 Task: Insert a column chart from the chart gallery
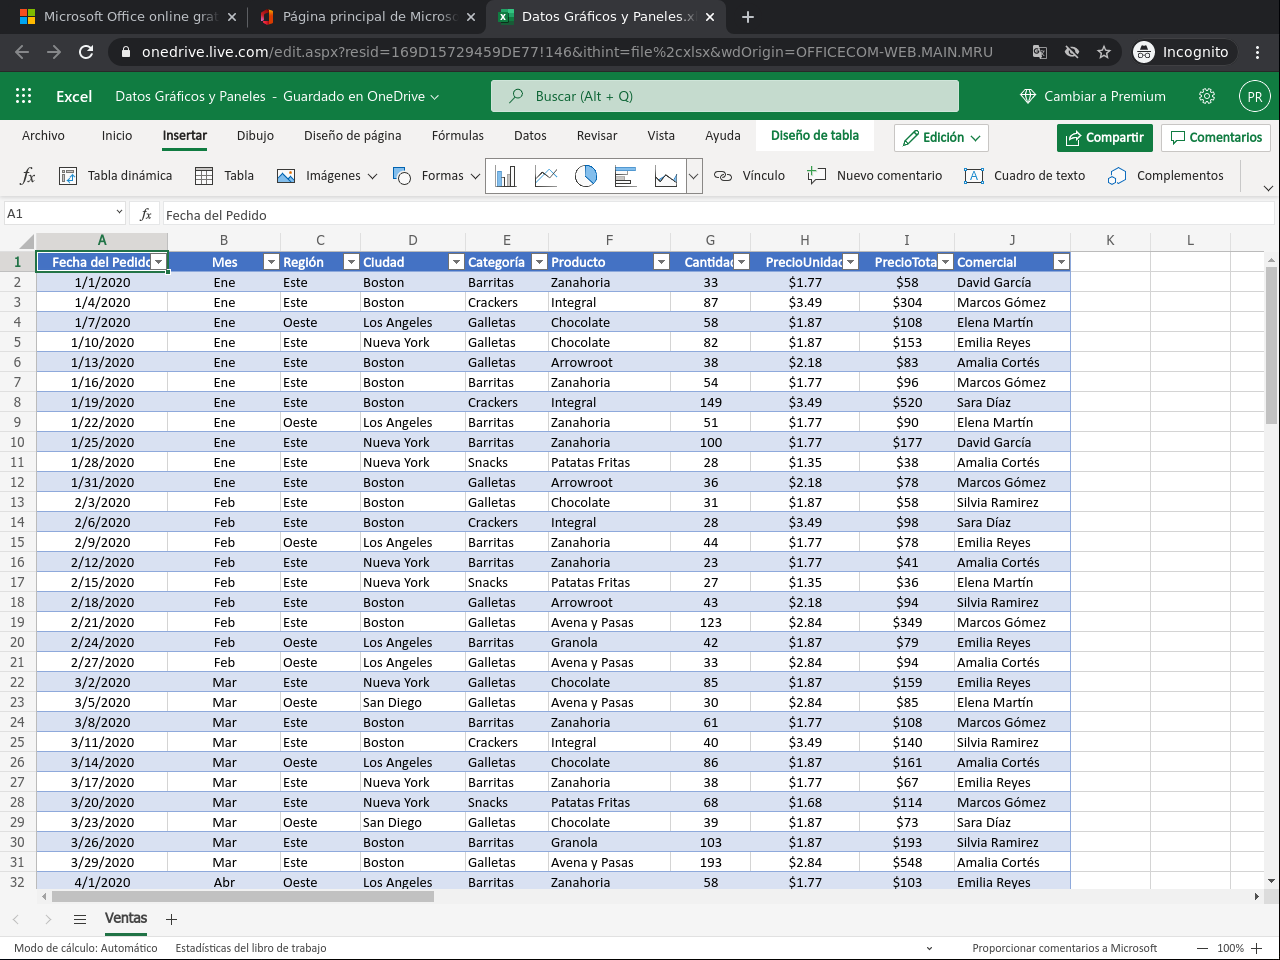[x=506, y=177]
